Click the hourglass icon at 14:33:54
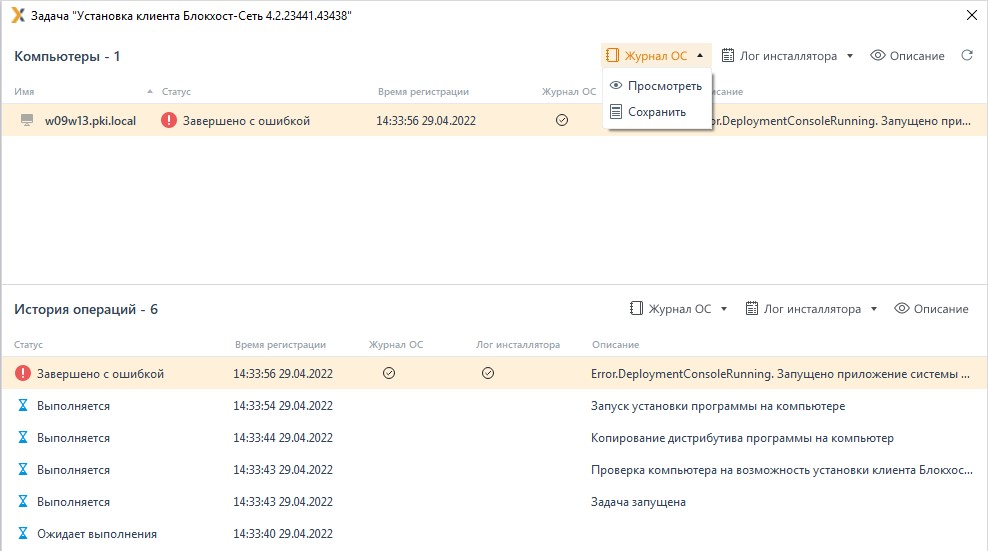This screenshot has width=988, height=551. [x=23, y=405]
